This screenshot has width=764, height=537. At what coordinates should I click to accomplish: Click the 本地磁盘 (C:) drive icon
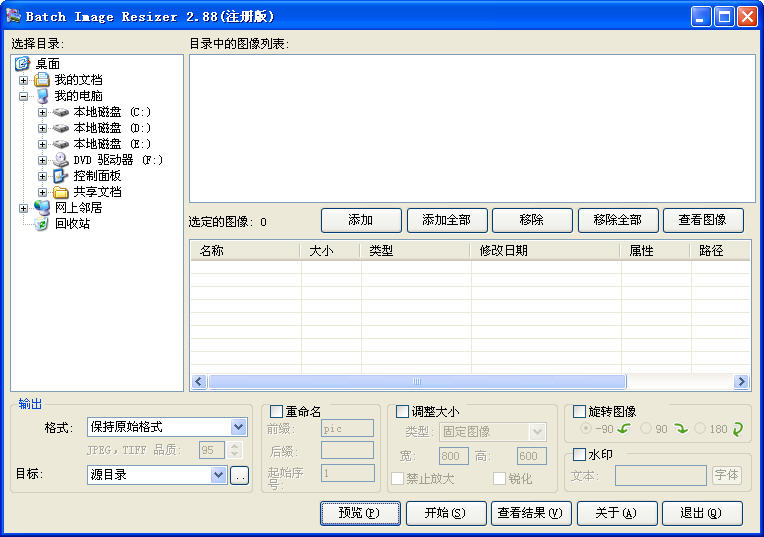click(x=61, y=112)
